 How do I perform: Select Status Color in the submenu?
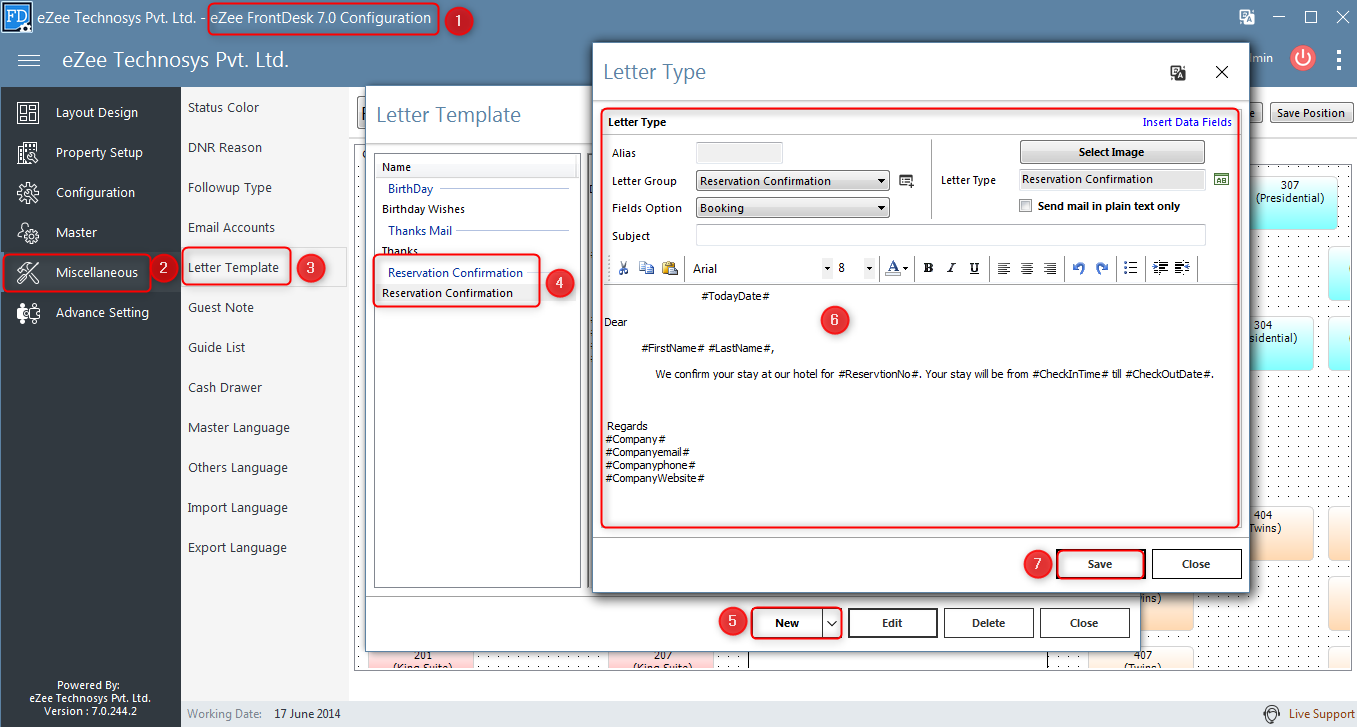coord(223,107)
